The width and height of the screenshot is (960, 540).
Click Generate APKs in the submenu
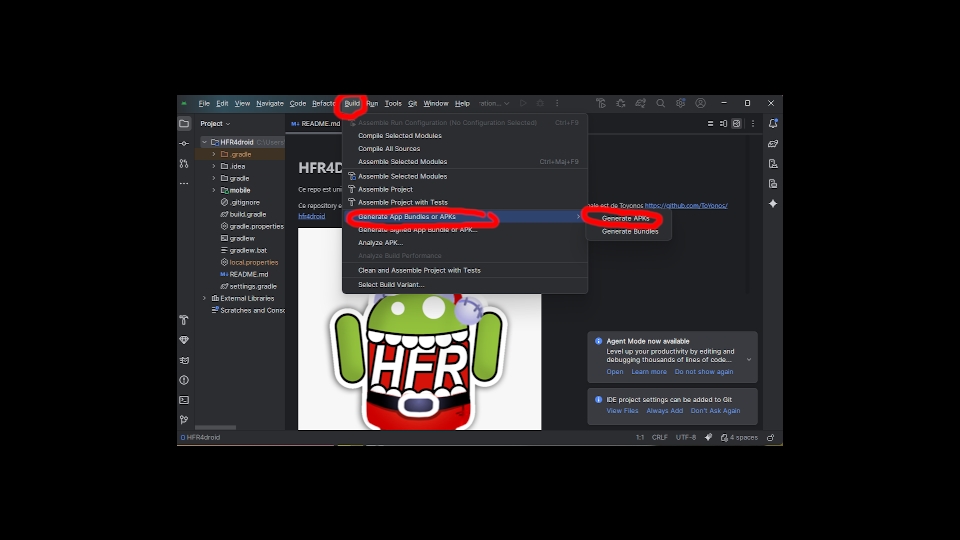(x=625, y=218)
